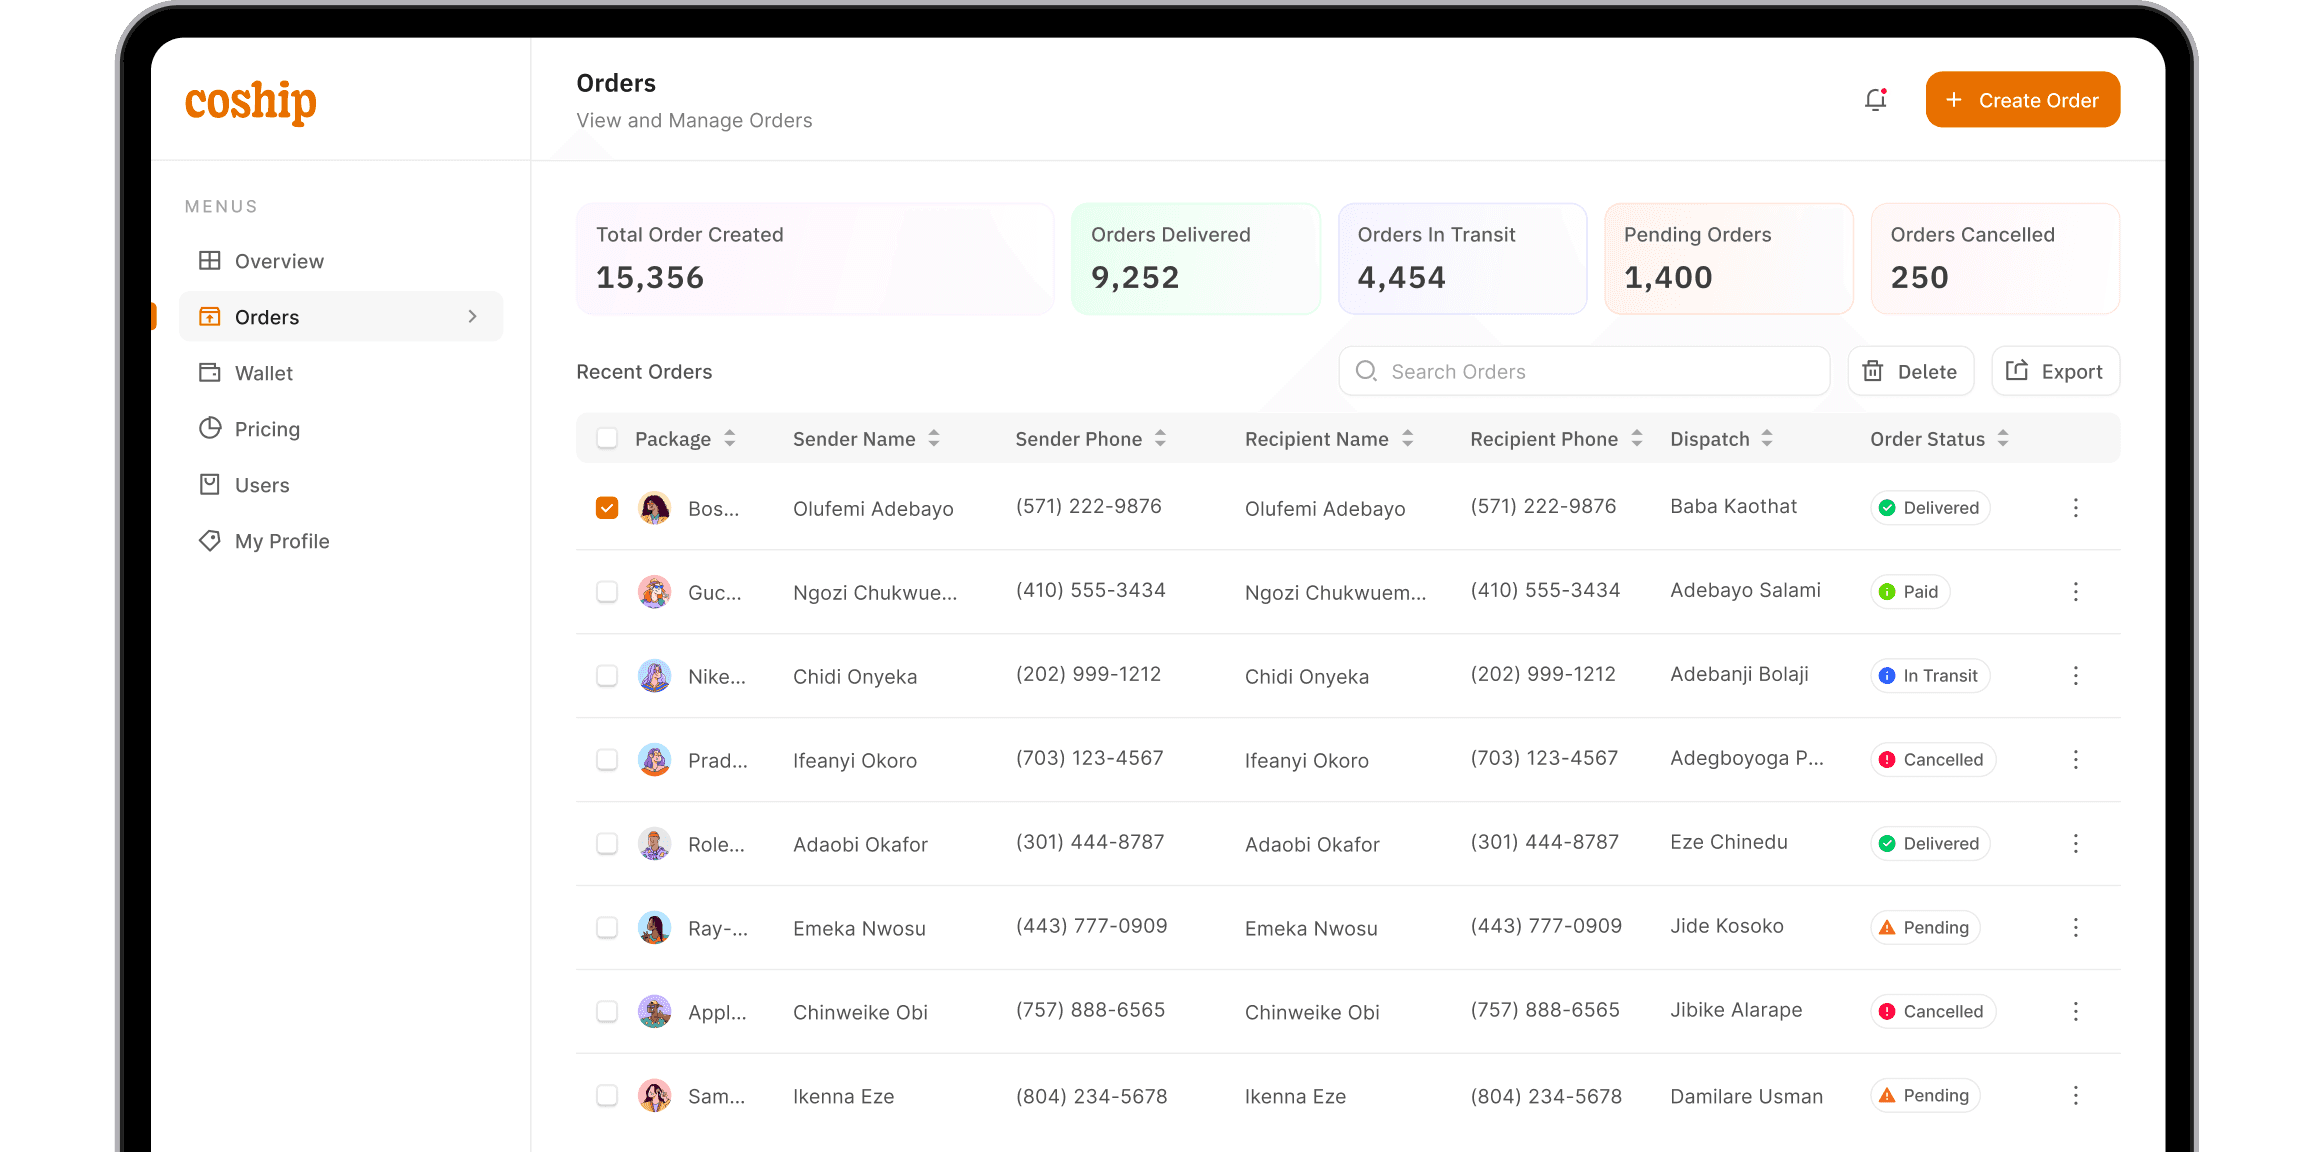
Task: Click the coship logo
Action: click(x=250, y=101)
